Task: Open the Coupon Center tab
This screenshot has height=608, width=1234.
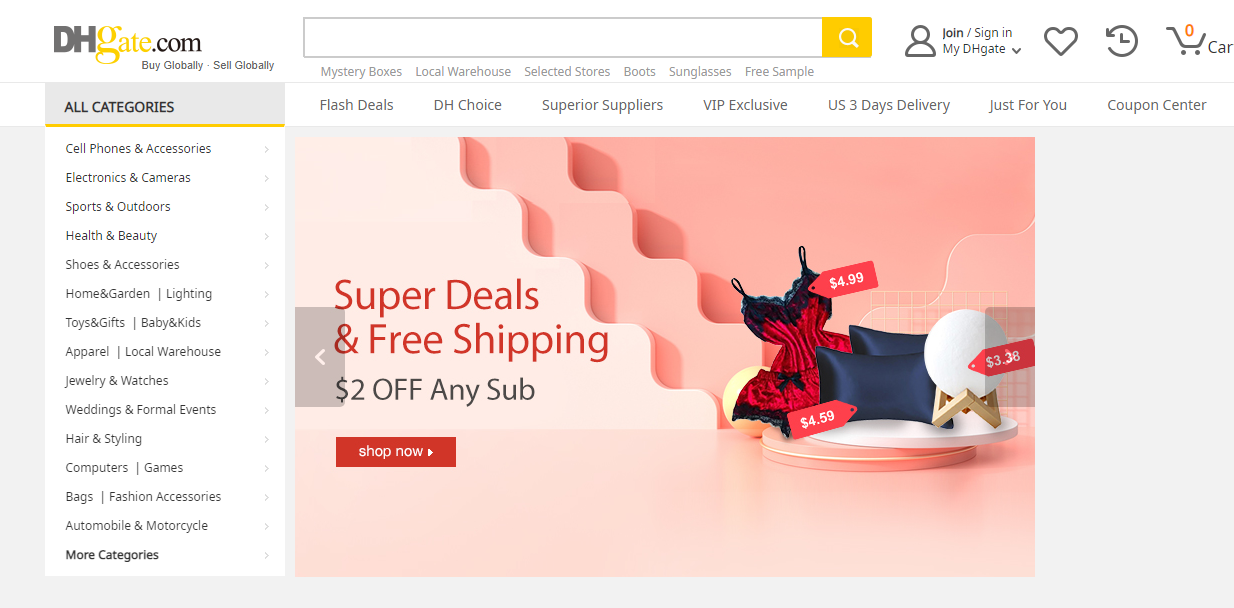Action: [x=1156, y=105]
